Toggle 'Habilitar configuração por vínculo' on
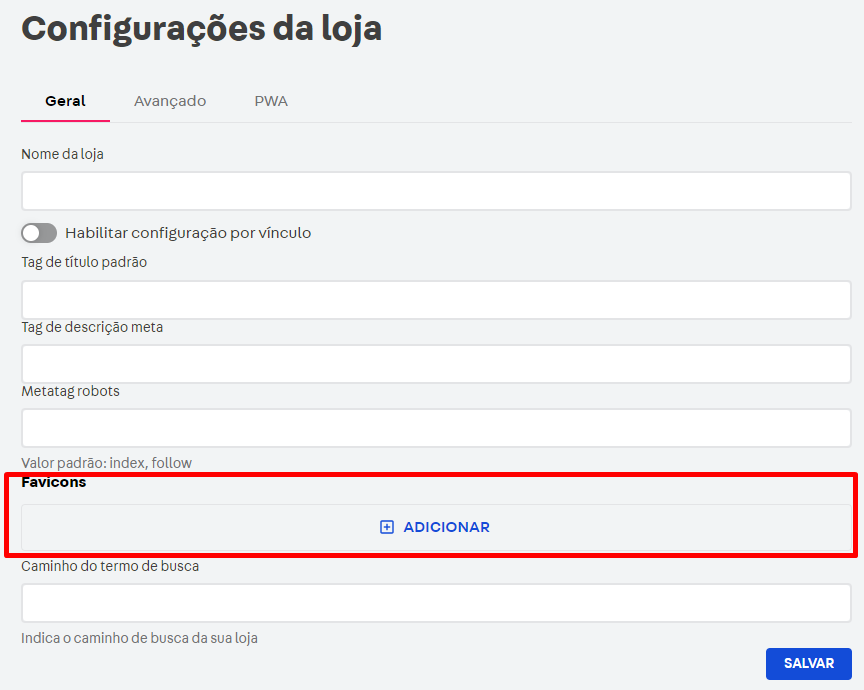Screen dimensions: 864x690 click(38, 232)
